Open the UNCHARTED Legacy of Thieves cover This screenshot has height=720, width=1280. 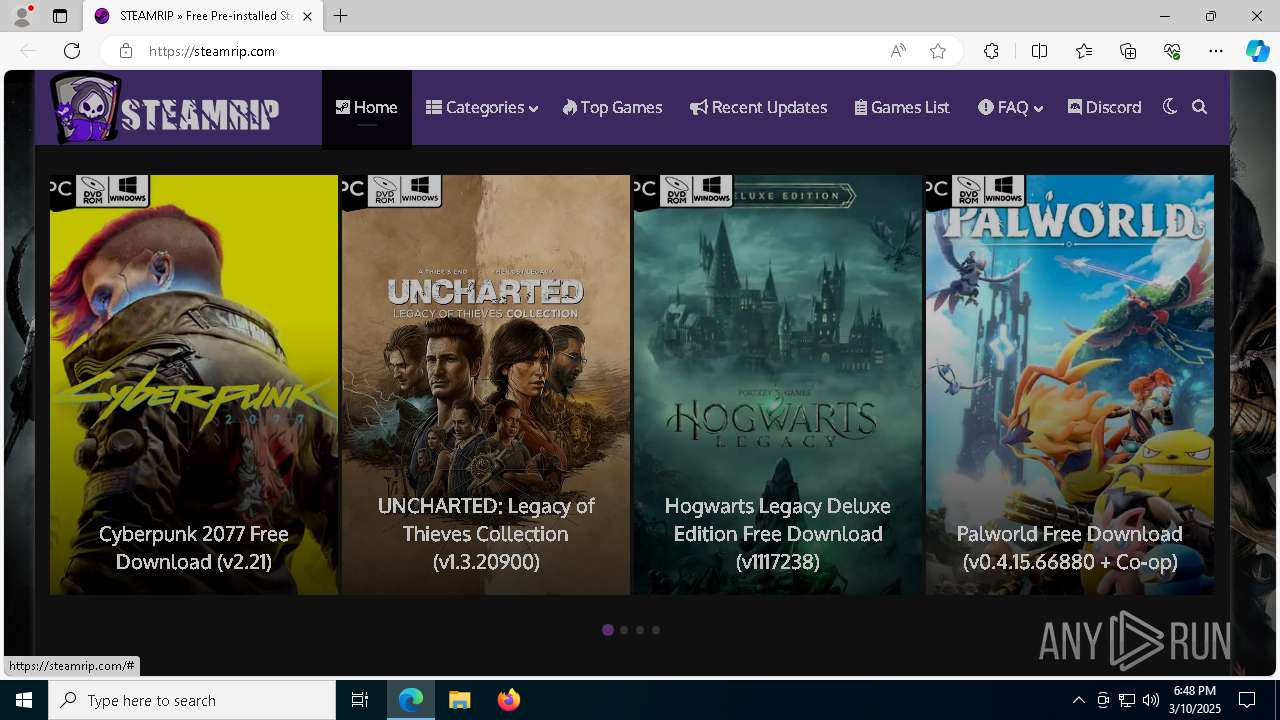point(486,385)
